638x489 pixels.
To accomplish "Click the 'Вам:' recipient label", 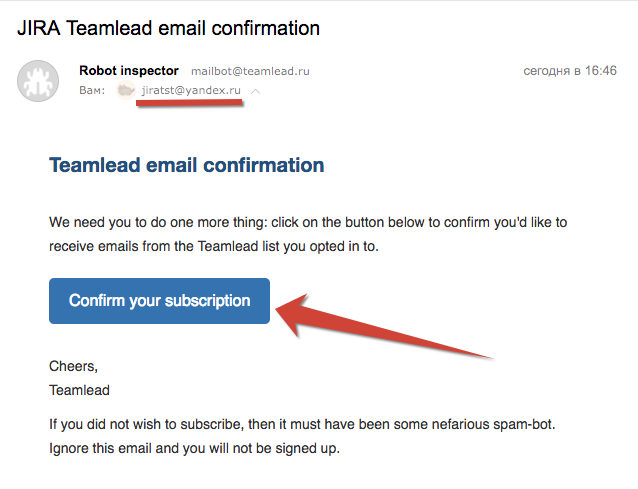I will [x=93, y=91].
